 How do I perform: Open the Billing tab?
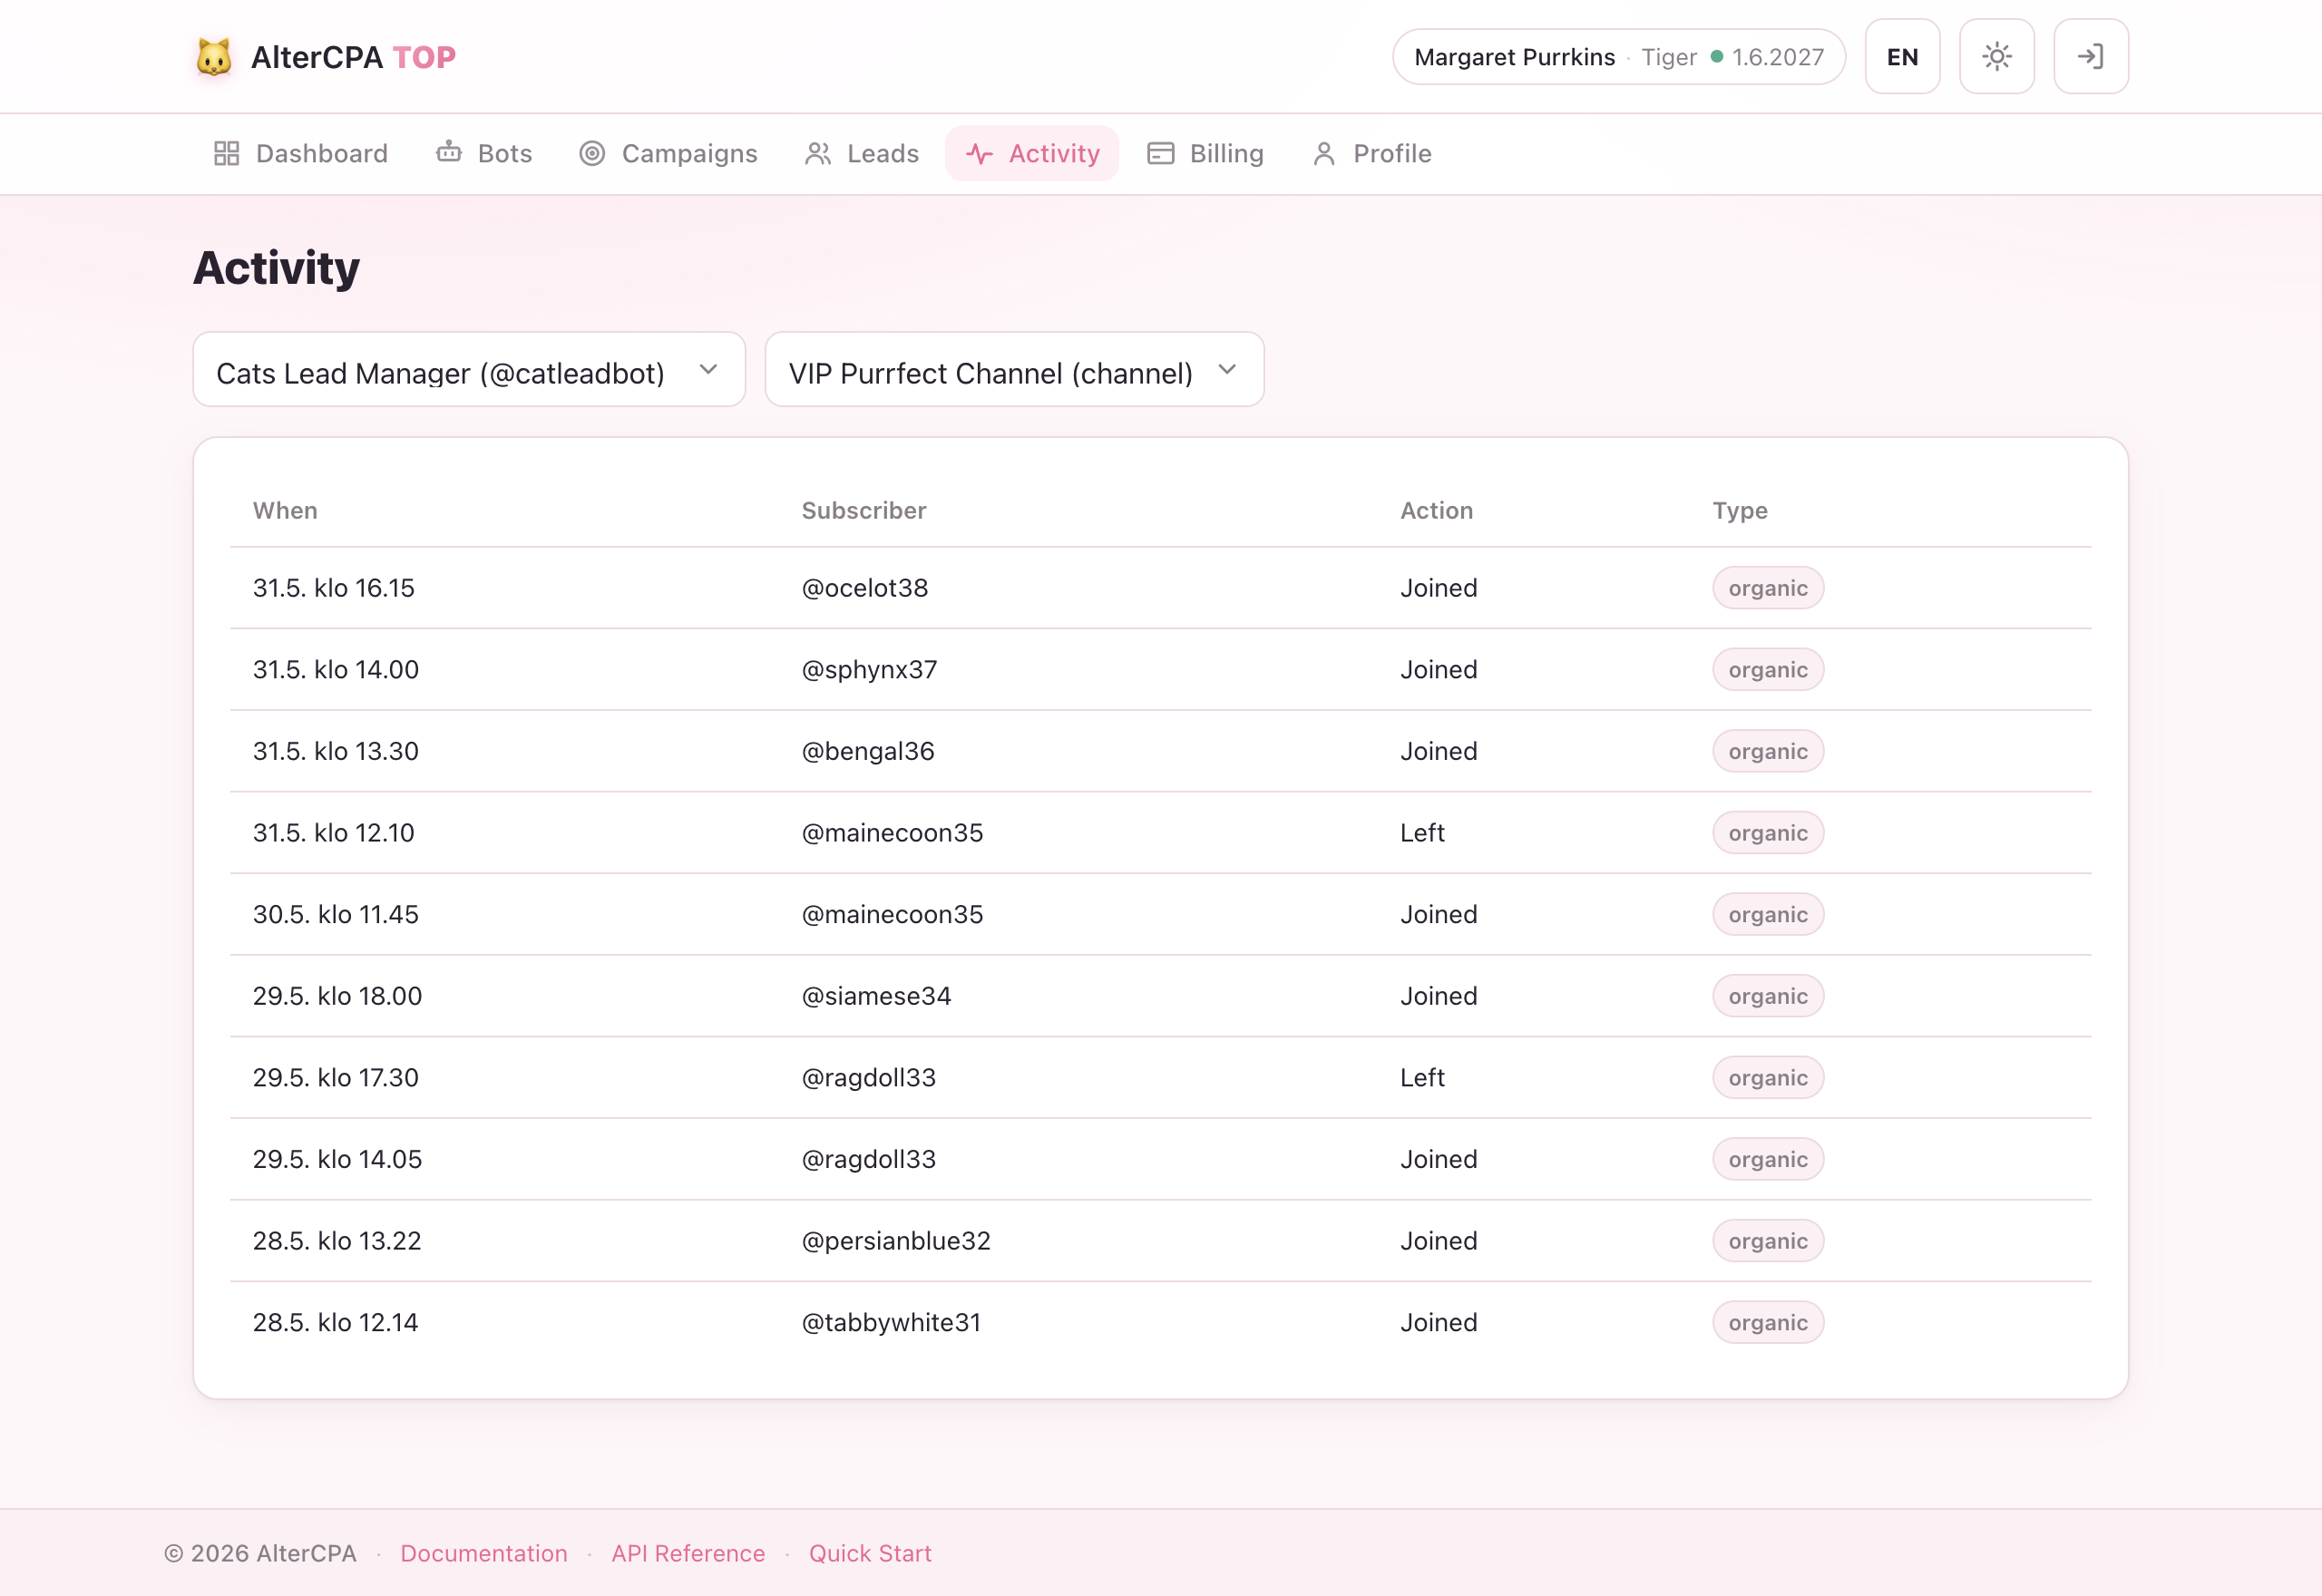click(x=1205, y=153)
